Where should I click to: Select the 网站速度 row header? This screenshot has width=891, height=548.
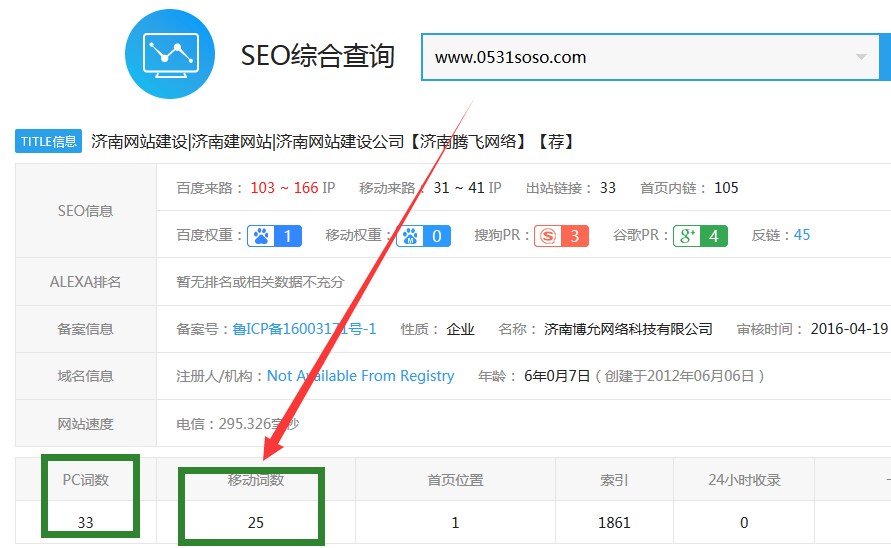(86, 424)
